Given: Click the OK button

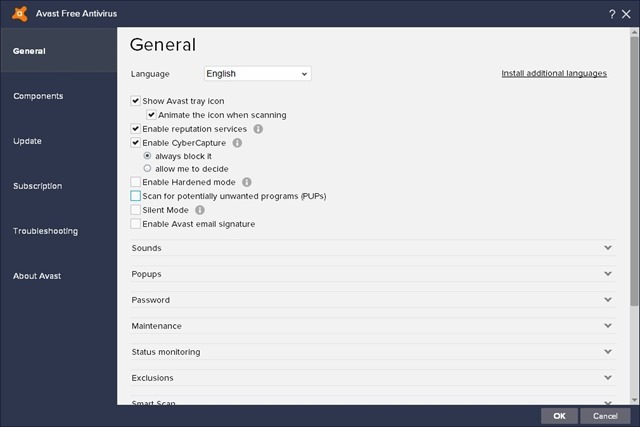Looking at the screenshot, I should point(559,415).
